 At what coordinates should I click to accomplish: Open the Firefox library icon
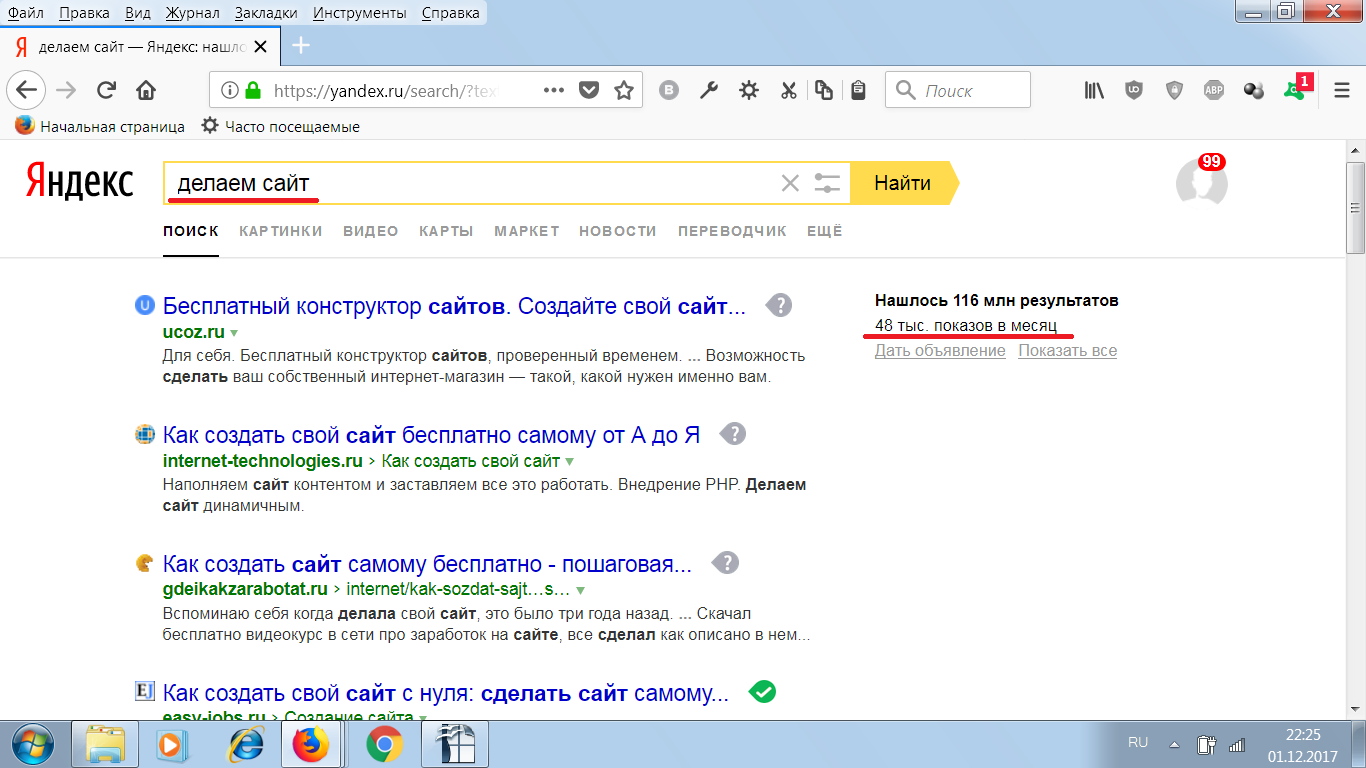(x=1094, y=90)
